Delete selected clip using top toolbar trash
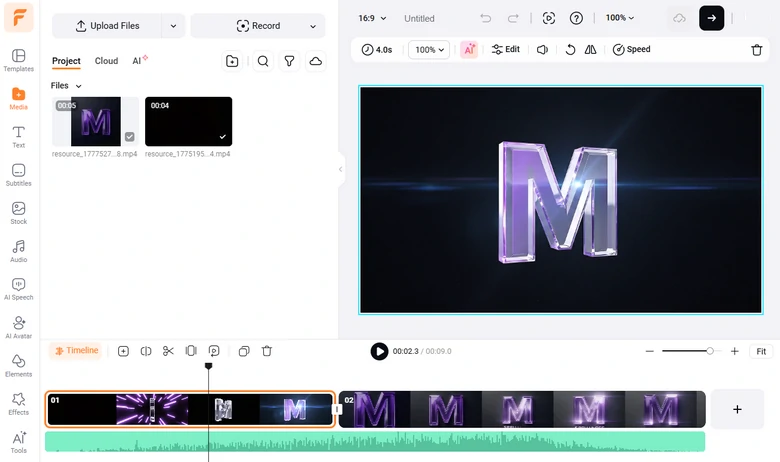Viewport: 780px width, 462px height. click(757, 50)
